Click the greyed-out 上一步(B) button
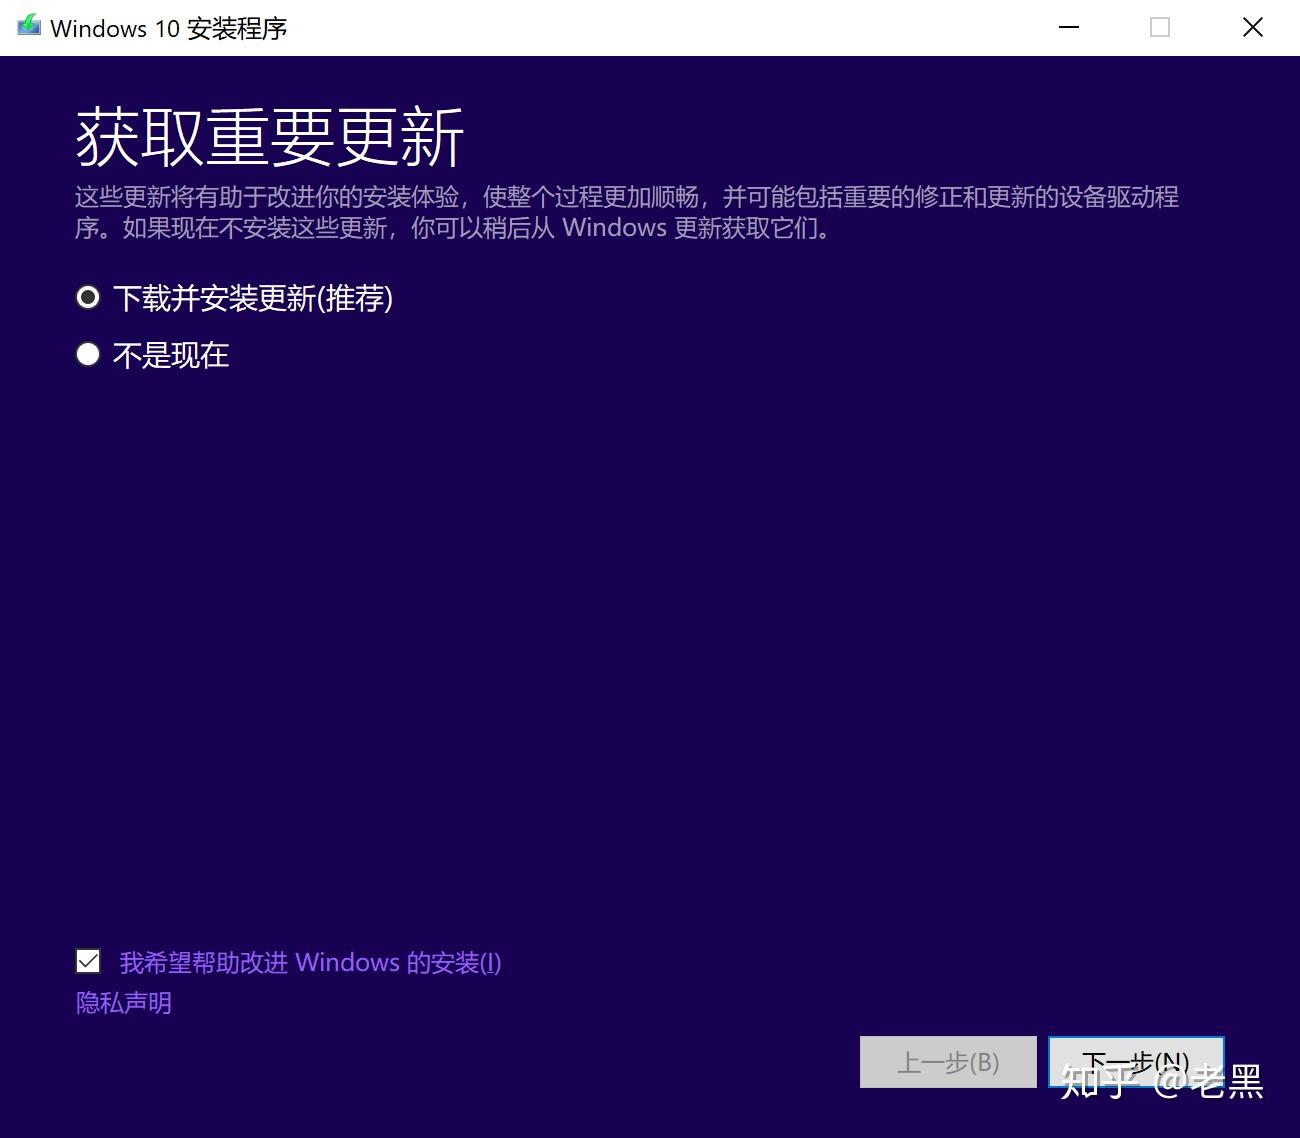 (x=947, y=1062)
